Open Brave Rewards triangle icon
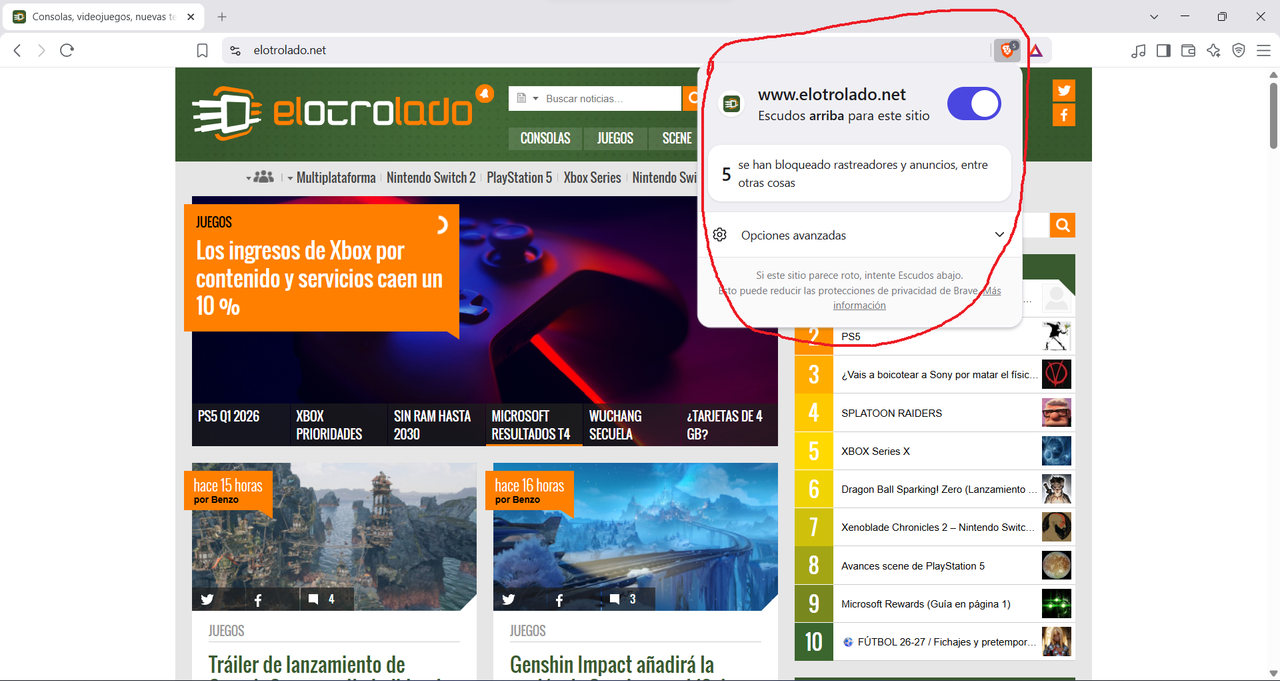The image size is (1280, 681). (1036, 50)
